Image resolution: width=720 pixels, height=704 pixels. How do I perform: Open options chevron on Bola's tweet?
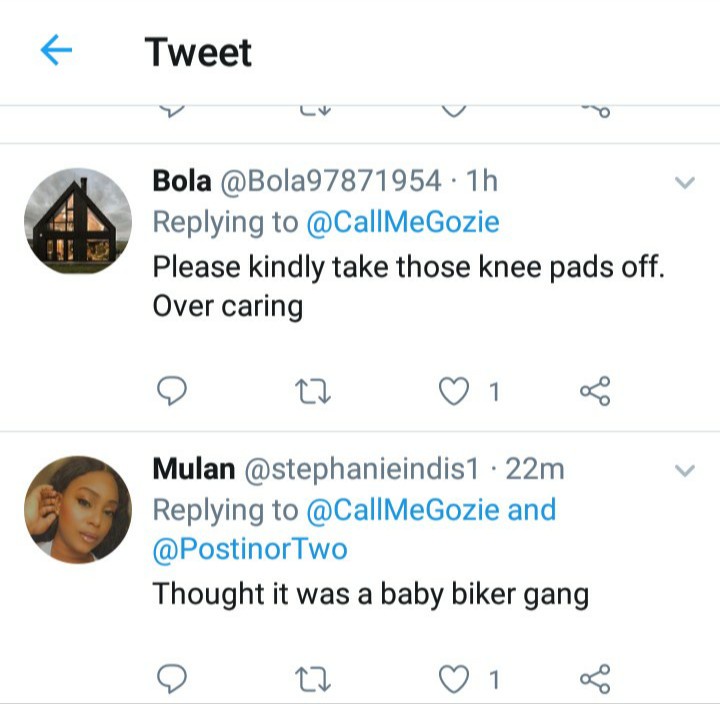(685, 183)
